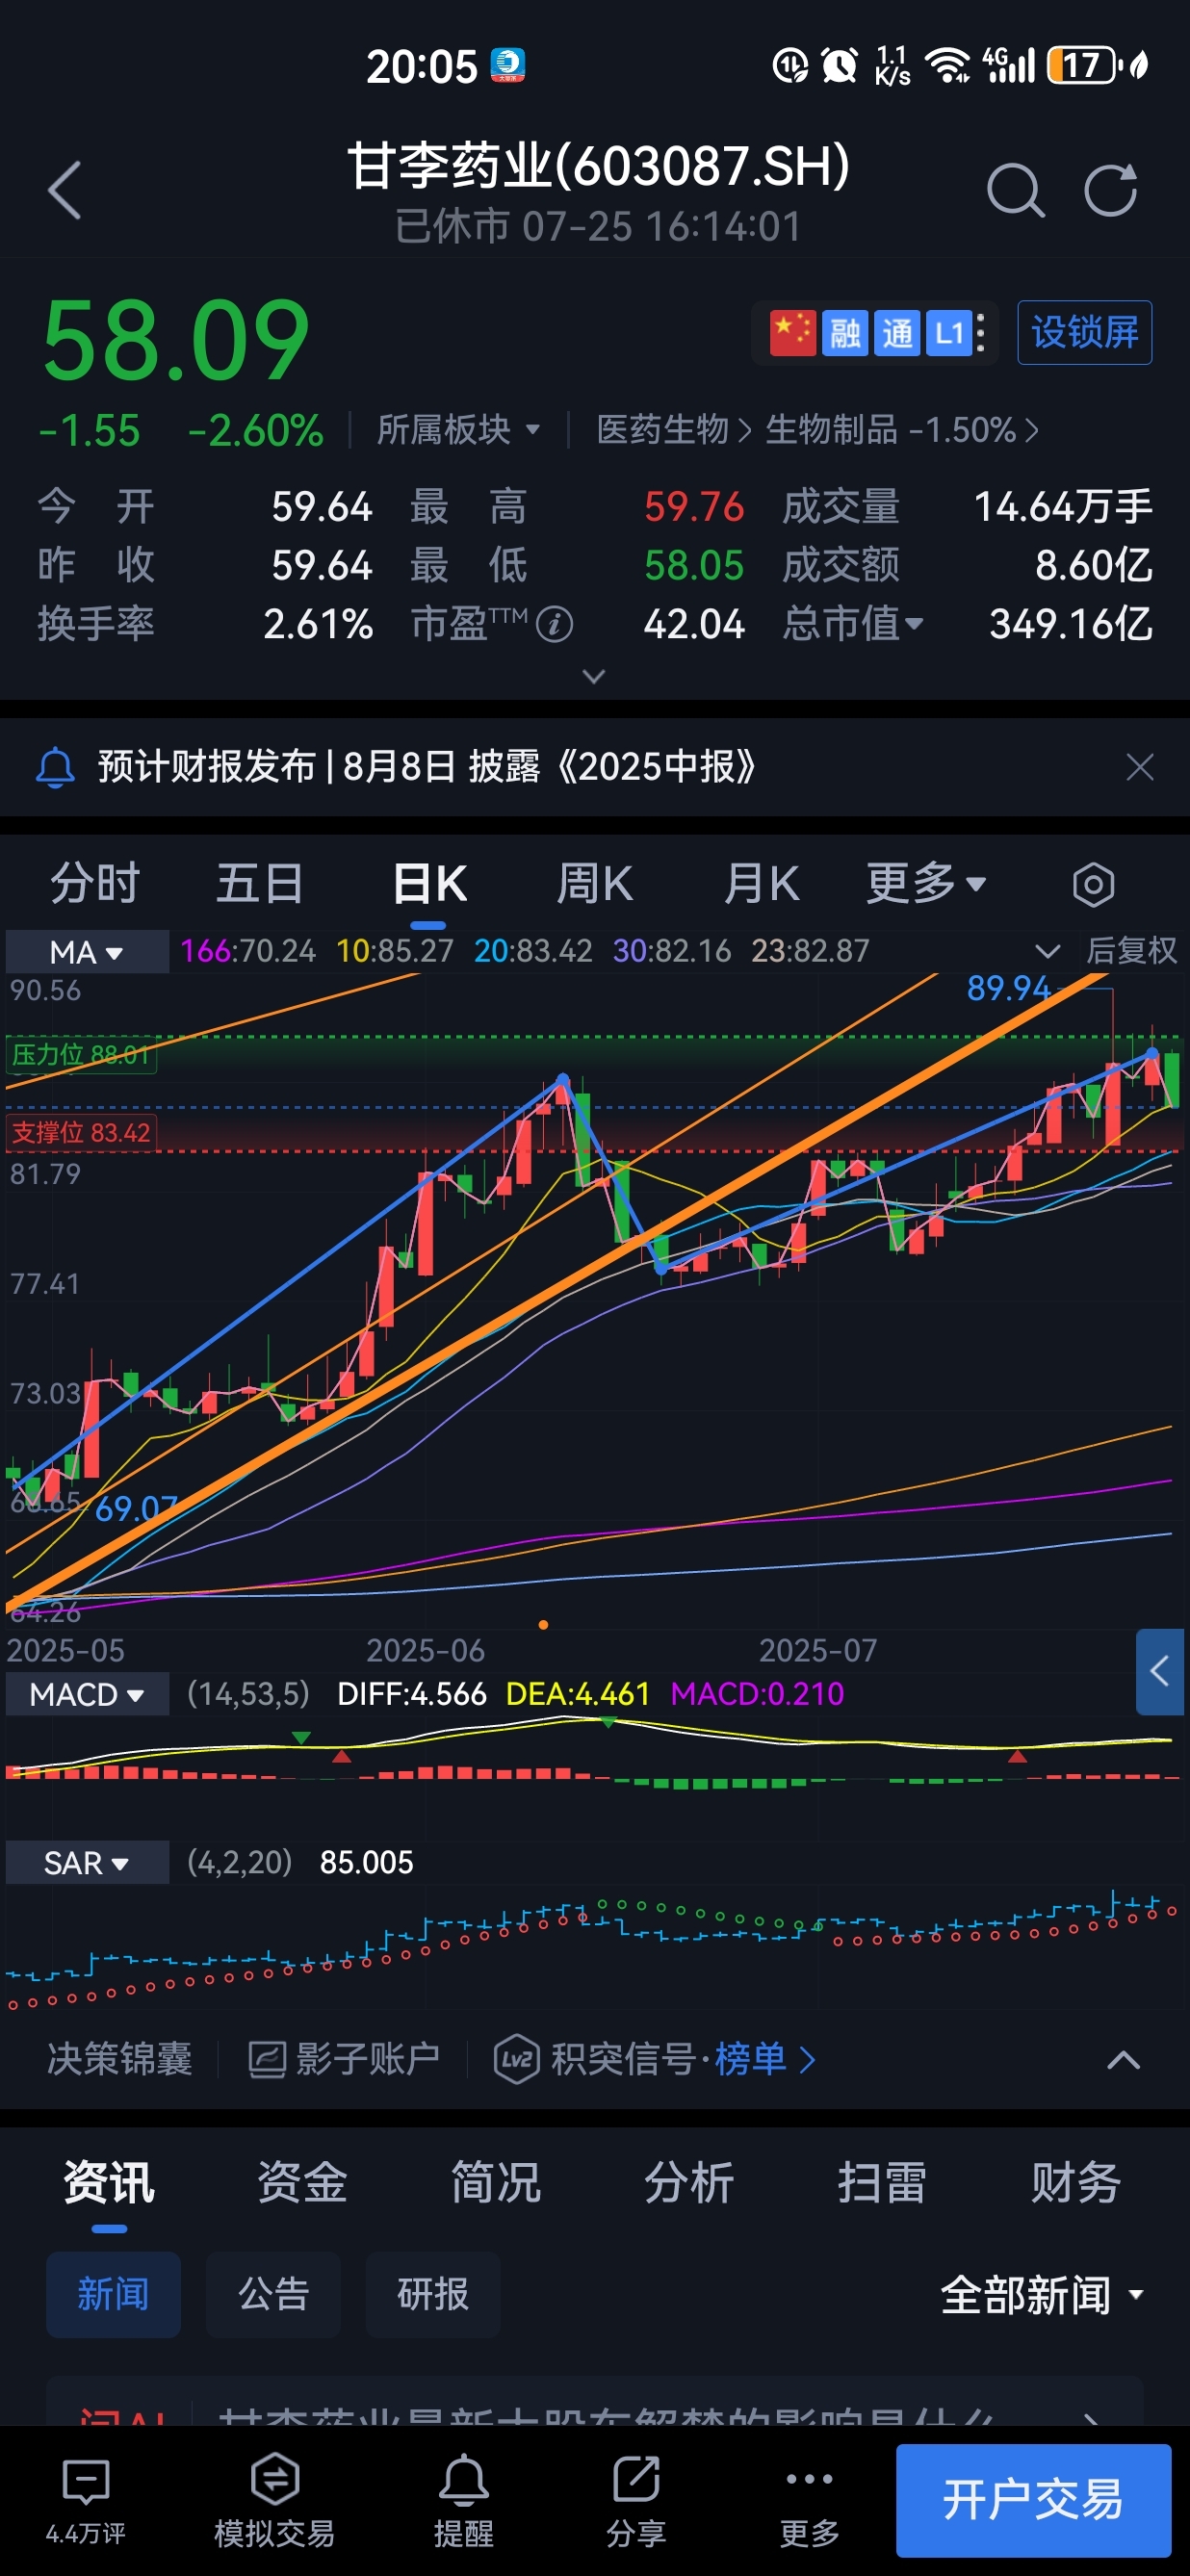Select the 新闻 filter chip
This screenshot has width=1190, height=2576.
click(113, 2295)
